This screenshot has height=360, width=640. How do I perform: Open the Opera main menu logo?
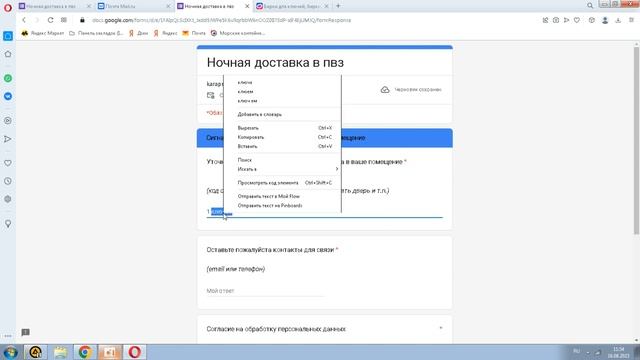8,7
